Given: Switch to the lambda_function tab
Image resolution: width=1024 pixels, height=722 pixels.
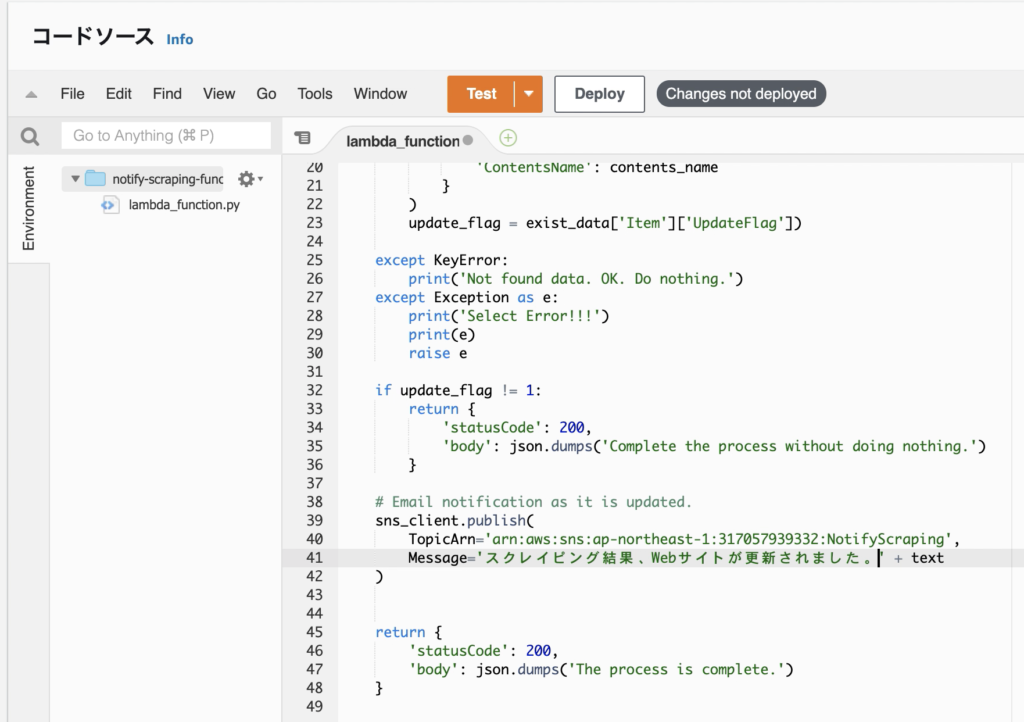Looking at the screenshot, I should tap(403, 141).
